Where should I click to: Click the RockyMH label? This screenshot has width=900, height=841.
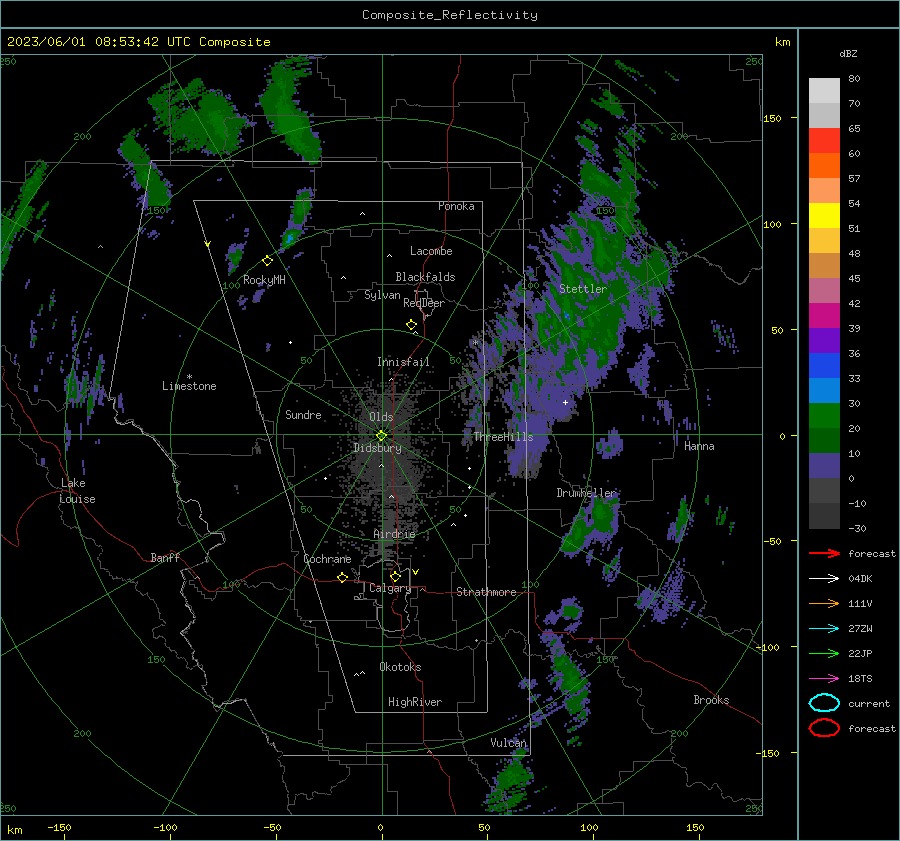[264, 280]
